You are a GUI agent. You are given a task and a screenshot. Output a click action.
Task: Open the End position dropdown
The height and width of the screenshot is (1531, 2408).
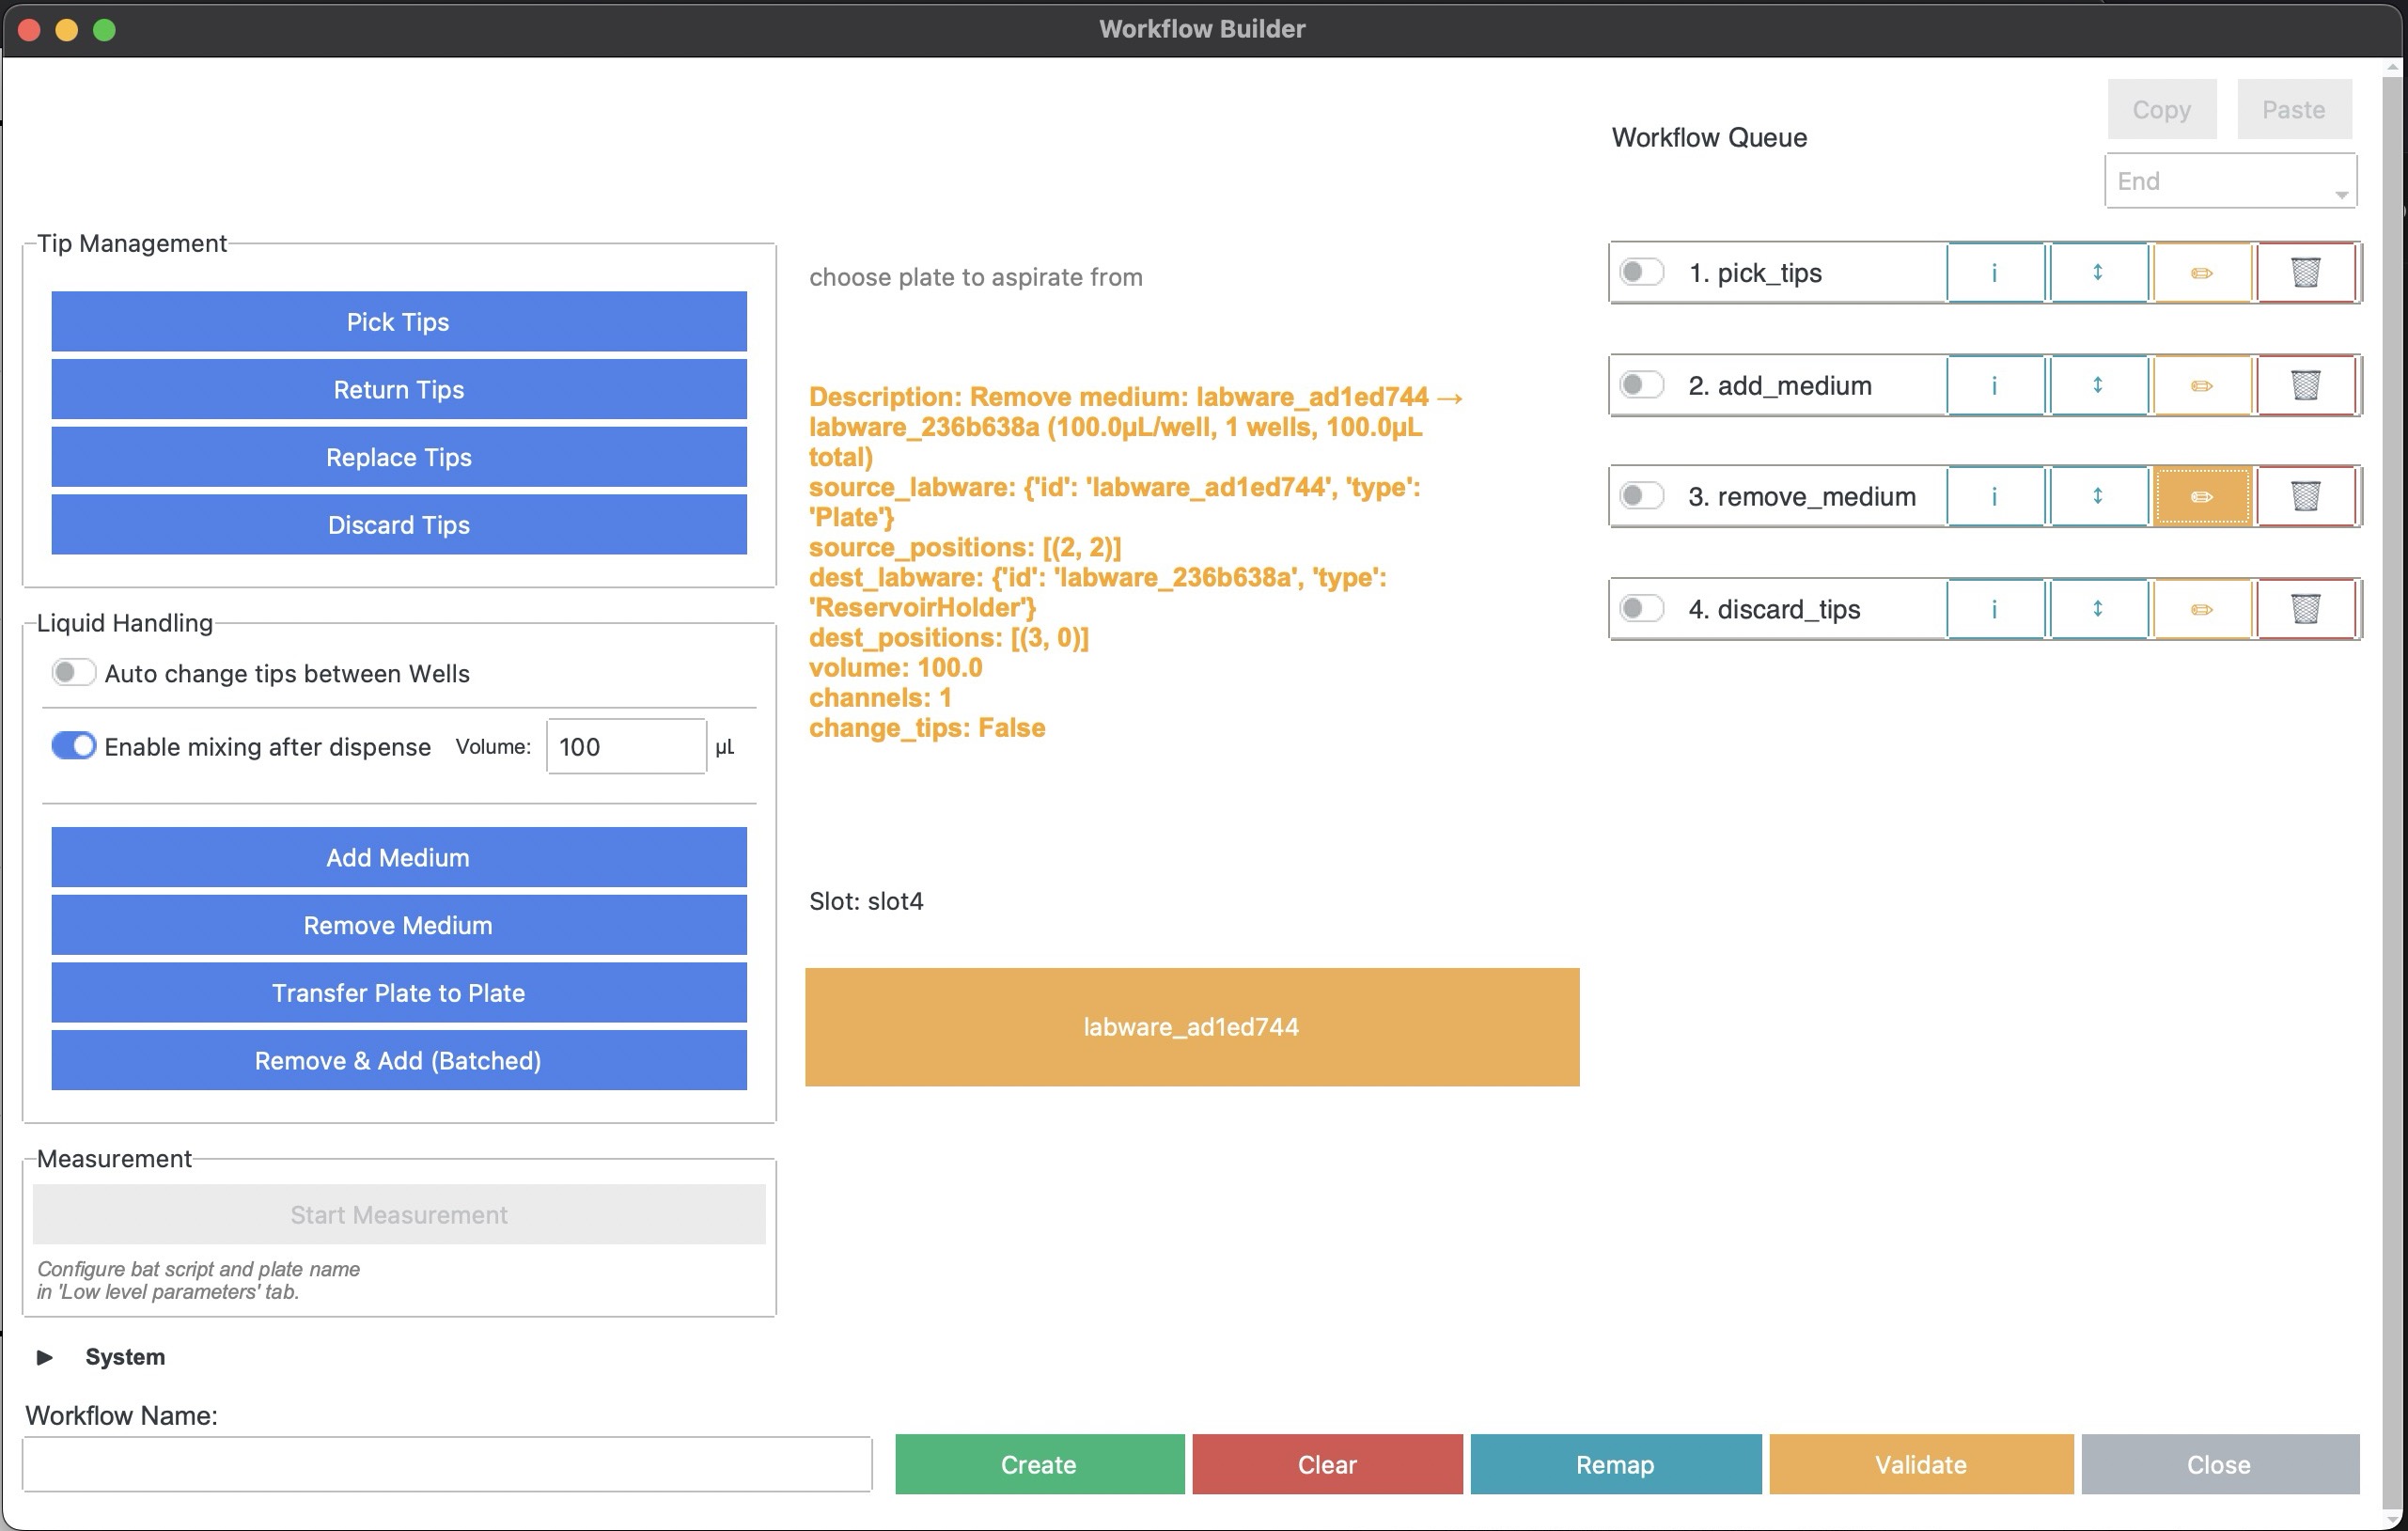2229,182
